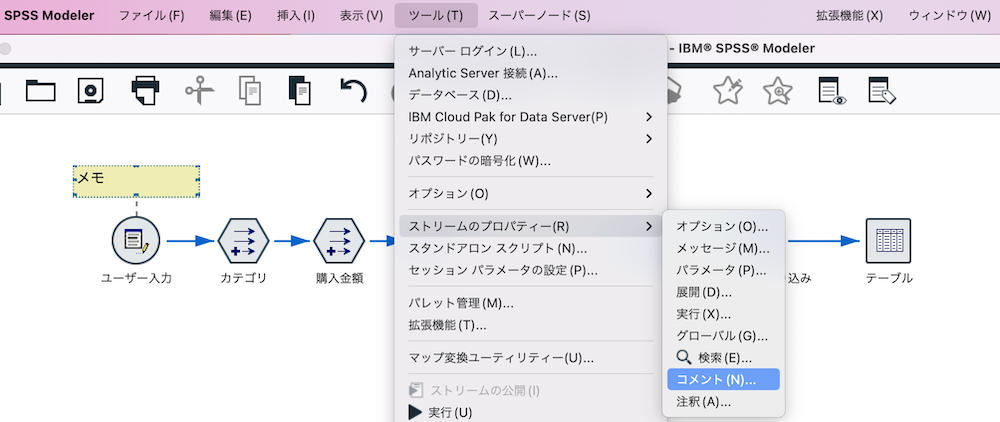
Task: Choose パレット管理 (M)...
Action: pyautogui.click(x=531, y=303)
